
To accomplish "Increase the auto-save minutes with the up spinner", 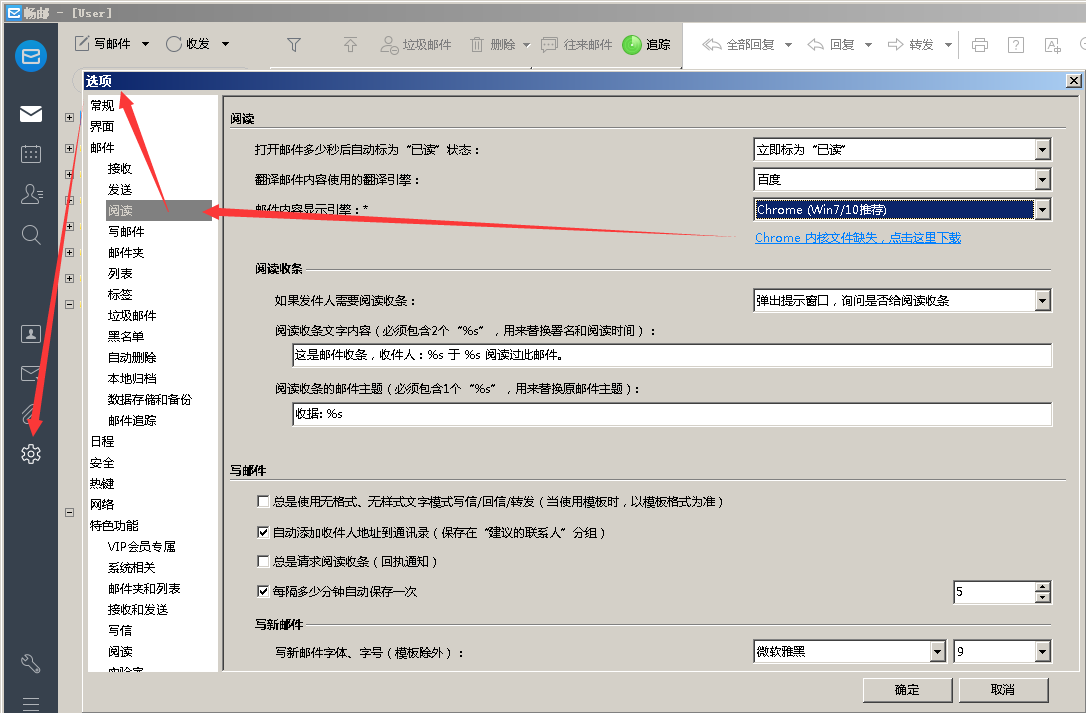I will point(1043,587).
